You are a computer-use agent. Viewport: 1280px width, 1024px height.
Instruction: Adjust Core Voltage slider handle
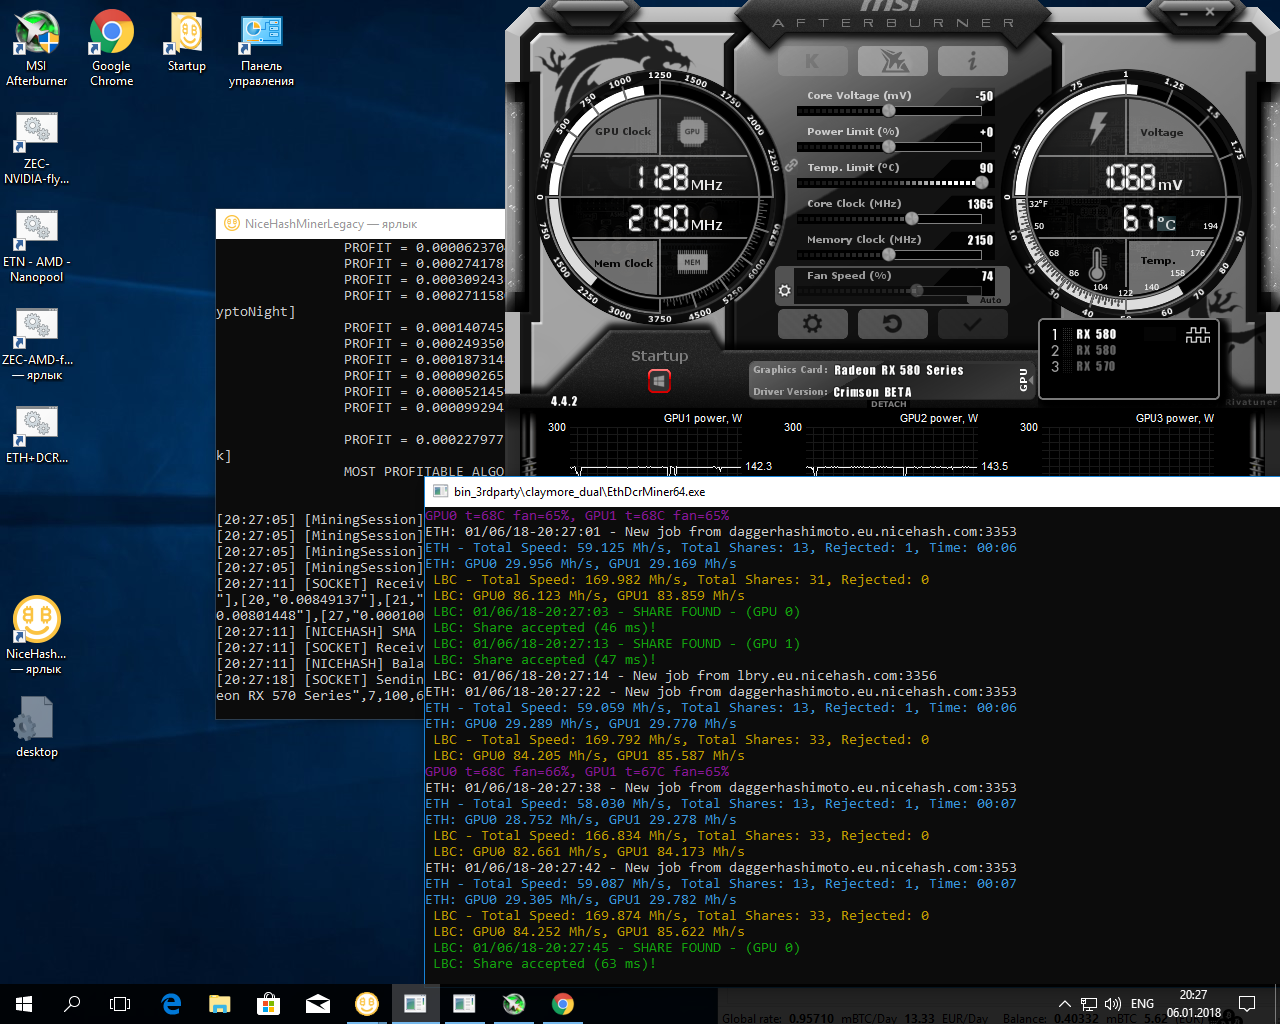[x=888, y=110]
